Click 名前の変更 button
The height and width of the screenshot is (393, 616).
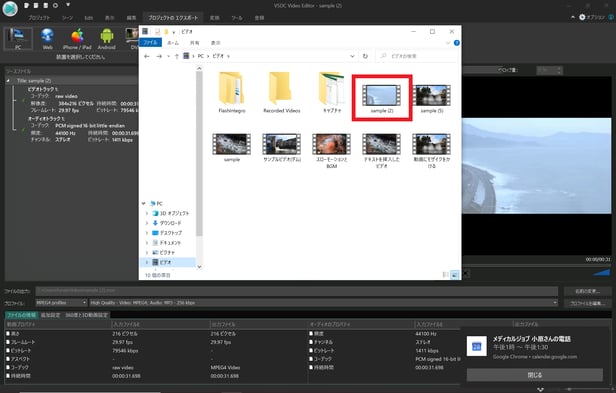[587, 291]
